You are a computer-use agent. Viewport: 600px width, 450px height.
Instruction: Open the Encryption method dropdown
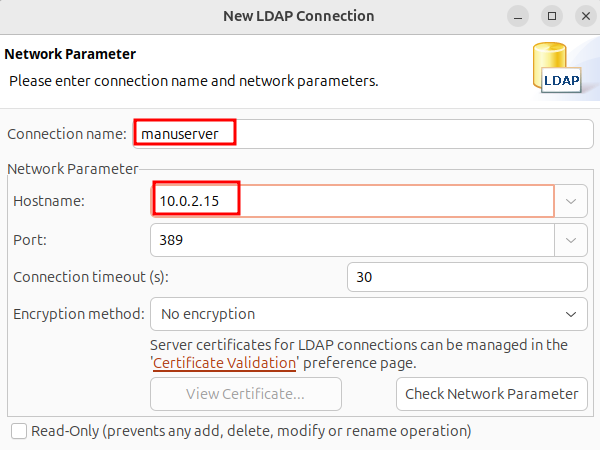pyautogui.click(x=368, y=314)
